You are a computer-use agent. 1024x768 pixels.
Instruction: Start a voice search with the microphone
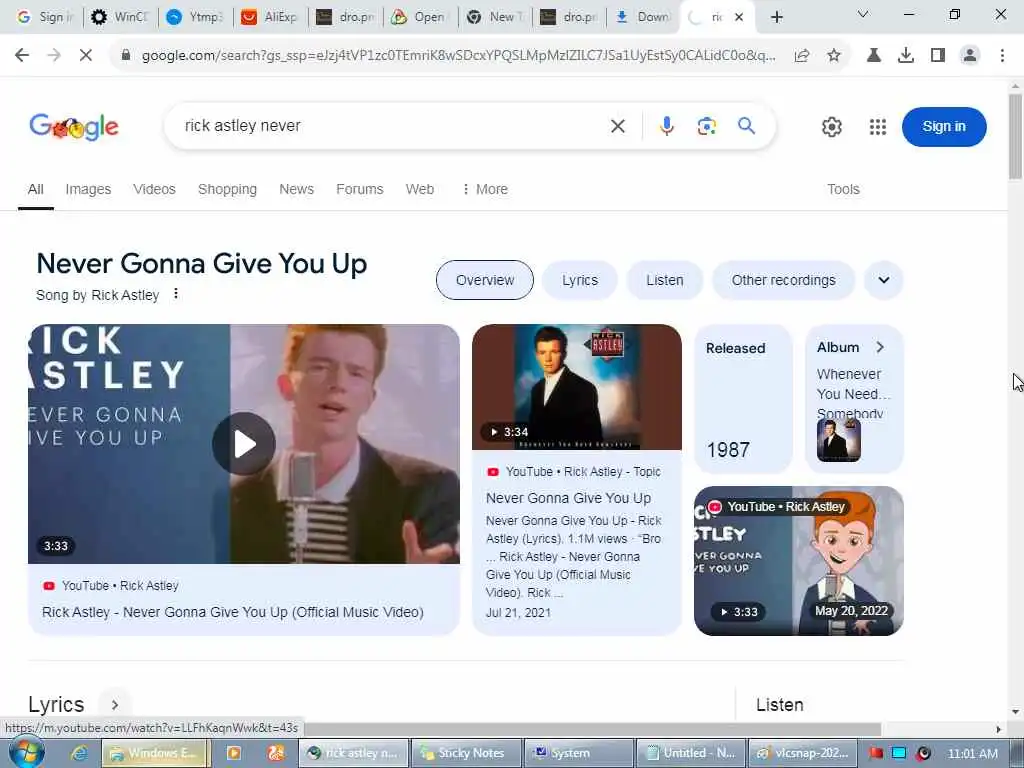click(x=666, y=126)
